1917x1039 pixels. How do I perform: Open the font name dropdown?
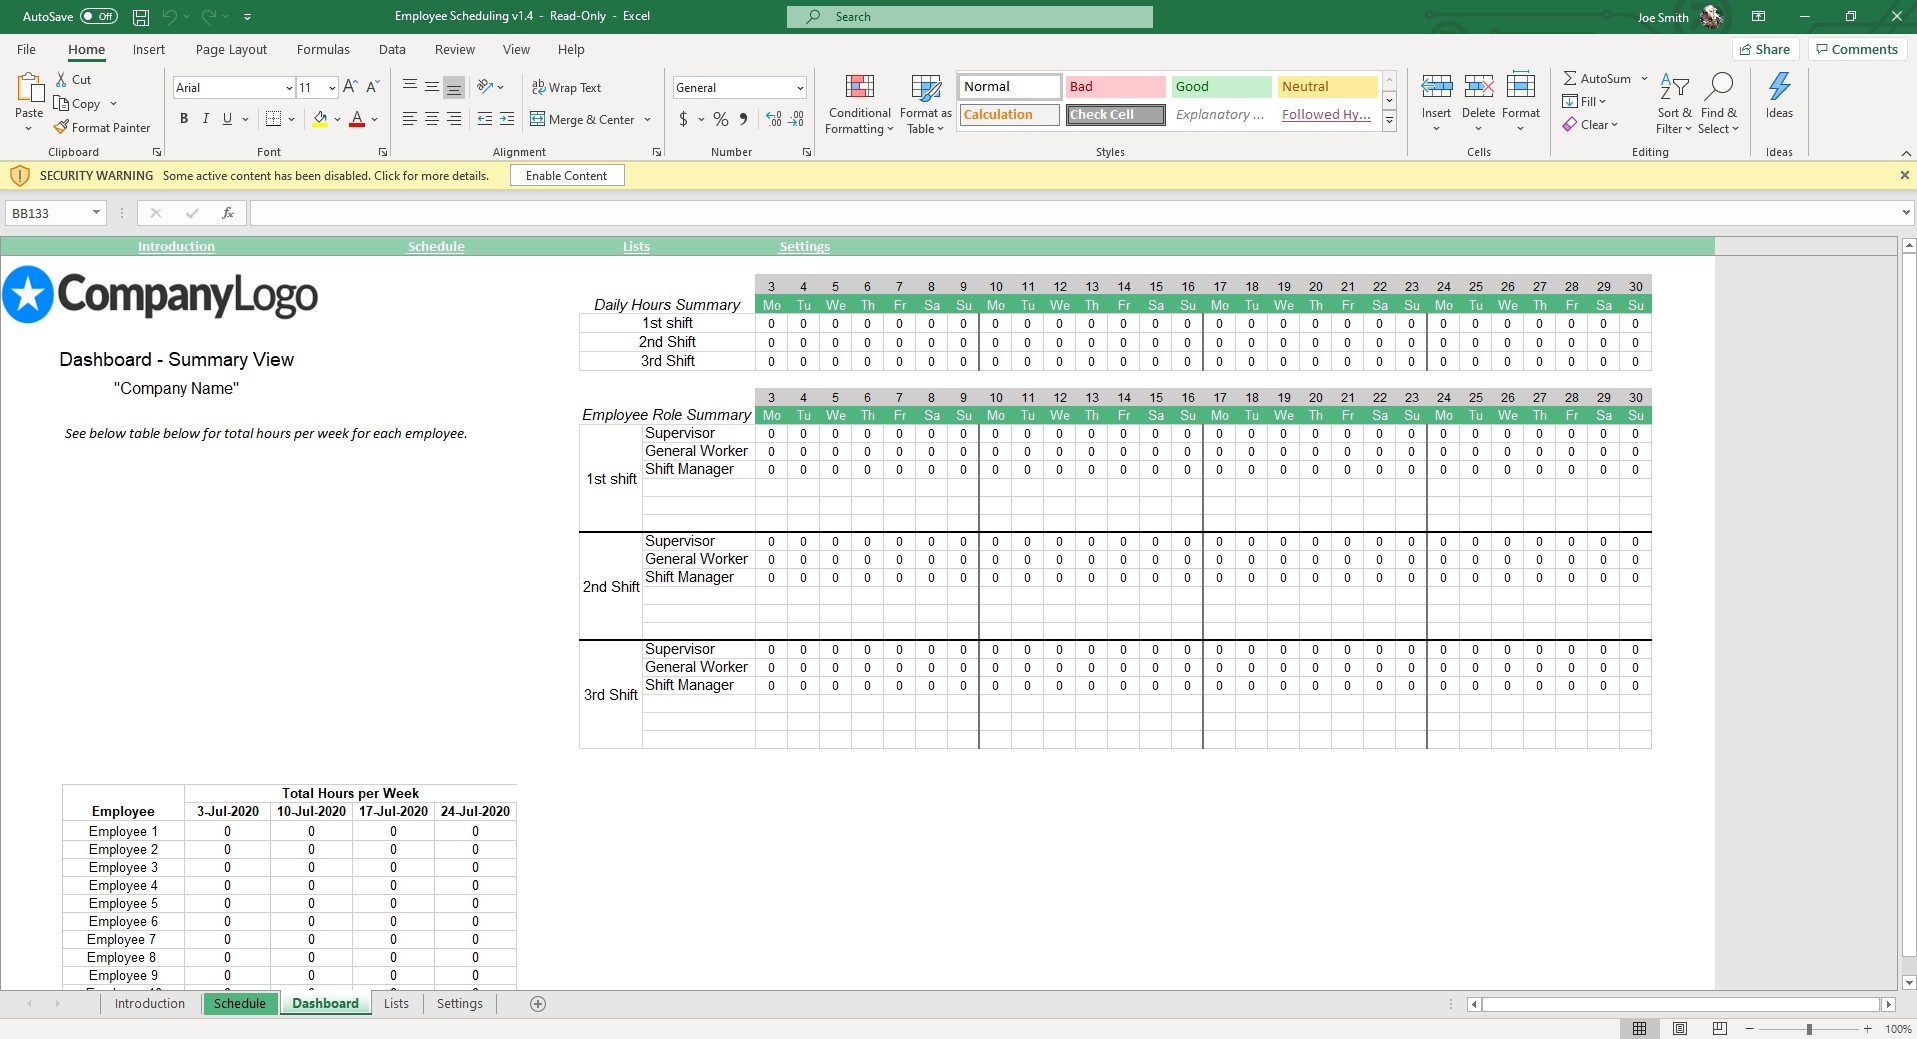click(289, 88)
